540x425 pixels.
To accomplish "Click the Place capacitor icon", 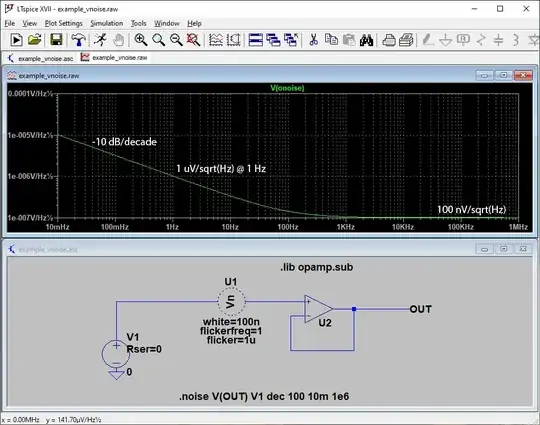I will pyautogui.click(x=498, y=40).
